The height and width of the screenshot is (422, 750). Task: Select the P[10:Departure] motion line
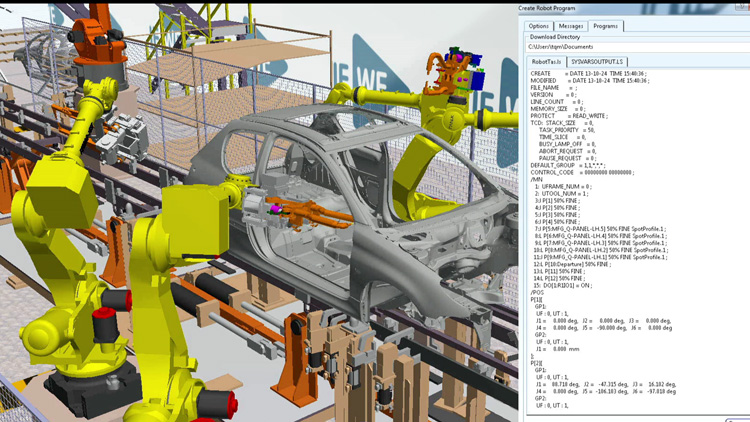(x=571, y=263)
